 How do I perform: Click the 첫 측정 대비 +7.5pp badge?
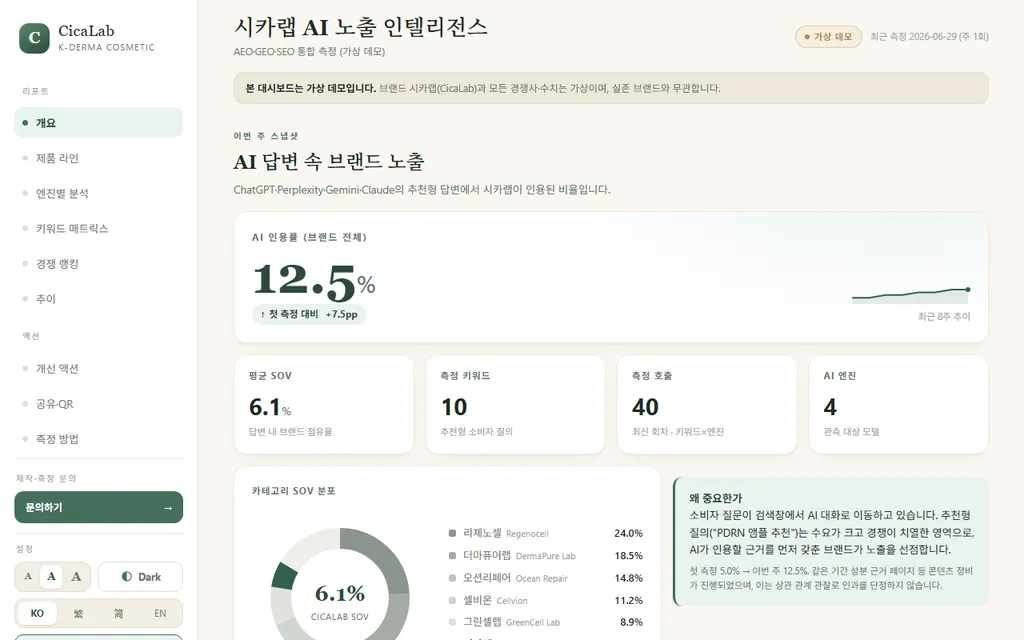(309, 314)
